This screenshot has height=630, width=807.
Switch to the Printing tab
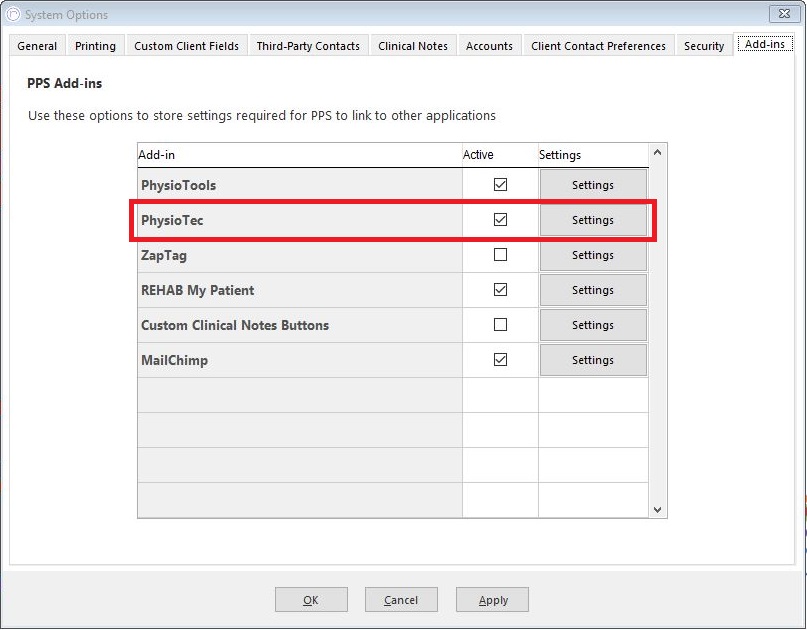pos(95,46)
